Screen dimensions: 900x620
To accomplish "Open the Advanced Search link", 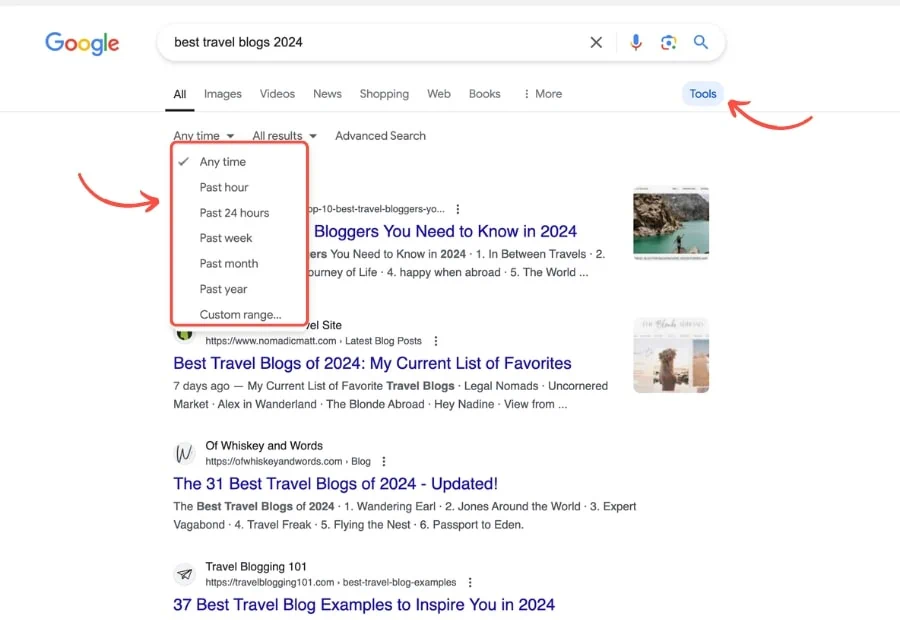I will (x=380, y=135).
